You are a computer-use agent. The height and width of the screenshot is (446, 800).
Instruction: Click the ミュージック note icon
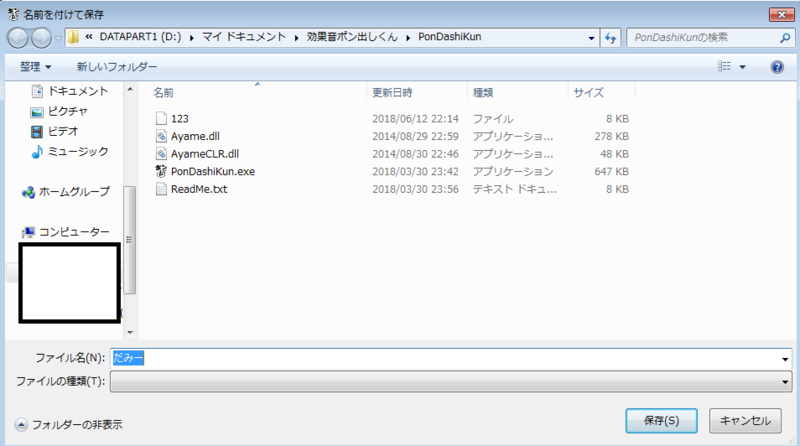click(37, 152)
